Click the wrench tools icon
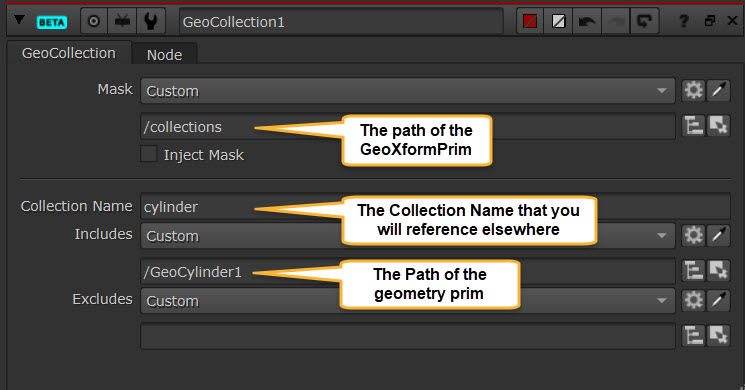The image size is (745, 390). point(151,21)
